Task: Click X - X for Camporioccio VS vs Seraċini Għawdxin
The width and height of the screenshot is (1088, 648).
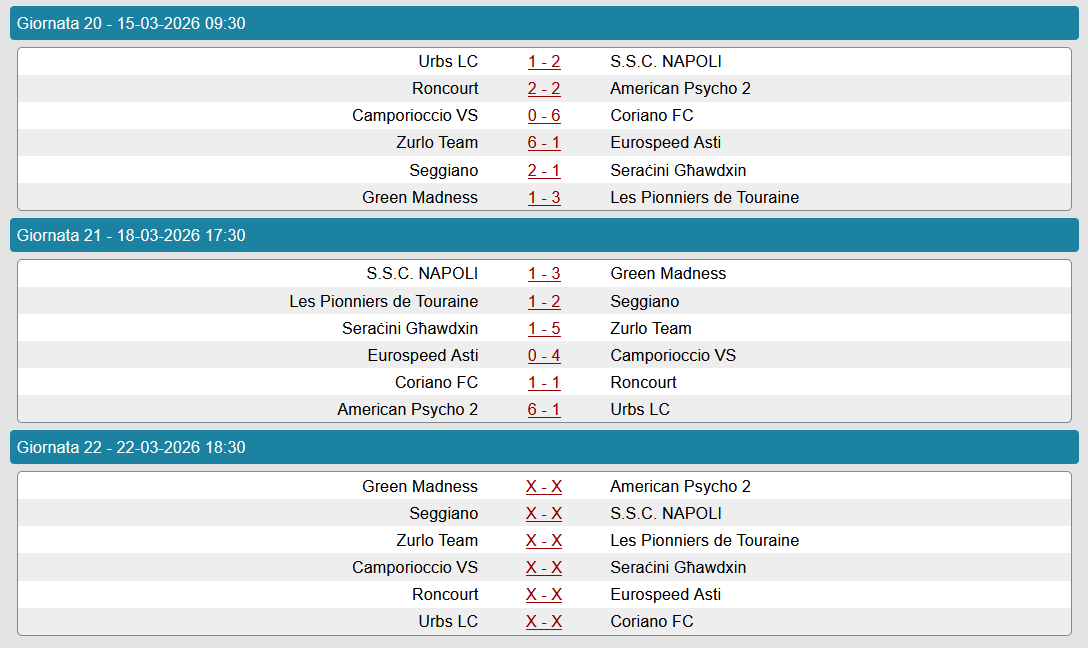Action: [544, 568]
